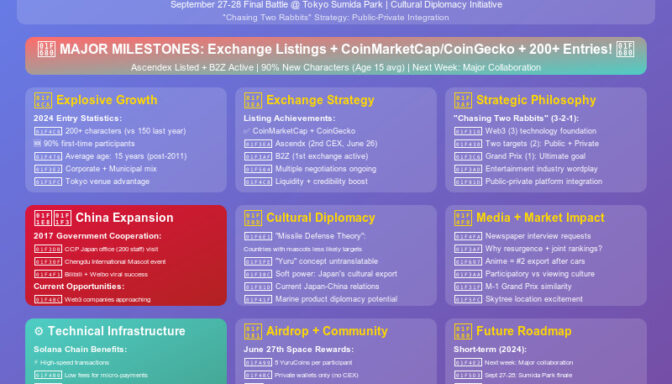Viewport: 672px width, 384px height.
Task: Click the glyph before 200+ characters line
Action: 48,131
